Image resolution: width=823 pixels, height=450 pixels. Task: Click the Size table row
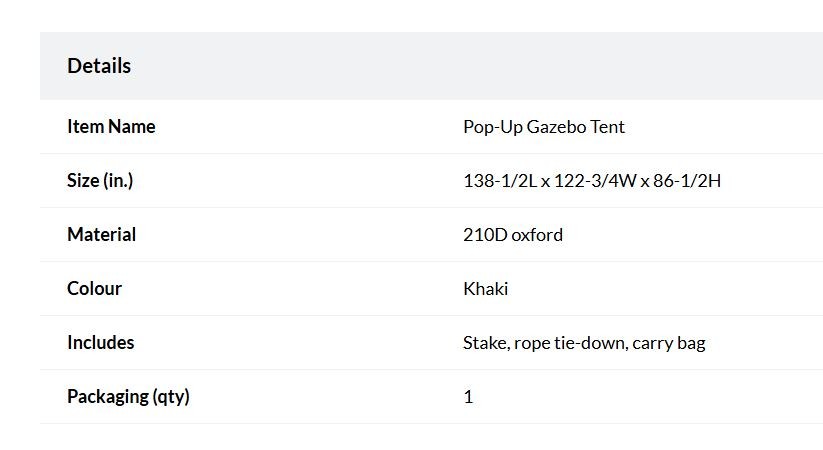(x=431, y=181)
